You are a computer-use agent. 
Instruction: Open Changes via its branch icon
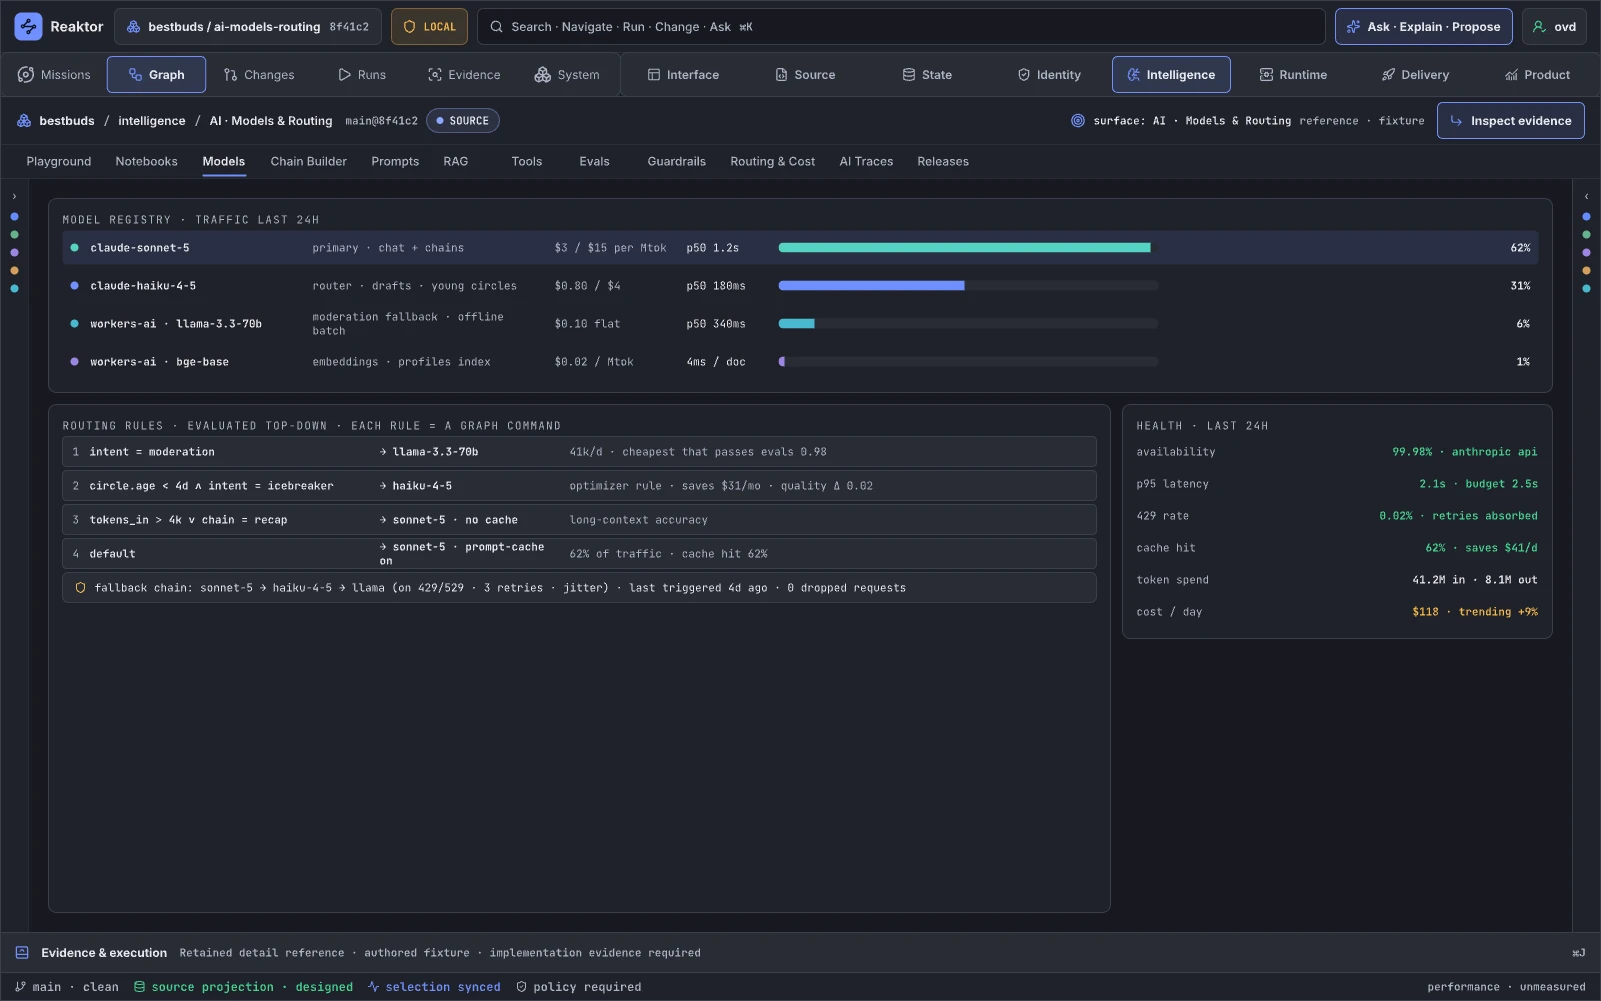click(231, 75)
